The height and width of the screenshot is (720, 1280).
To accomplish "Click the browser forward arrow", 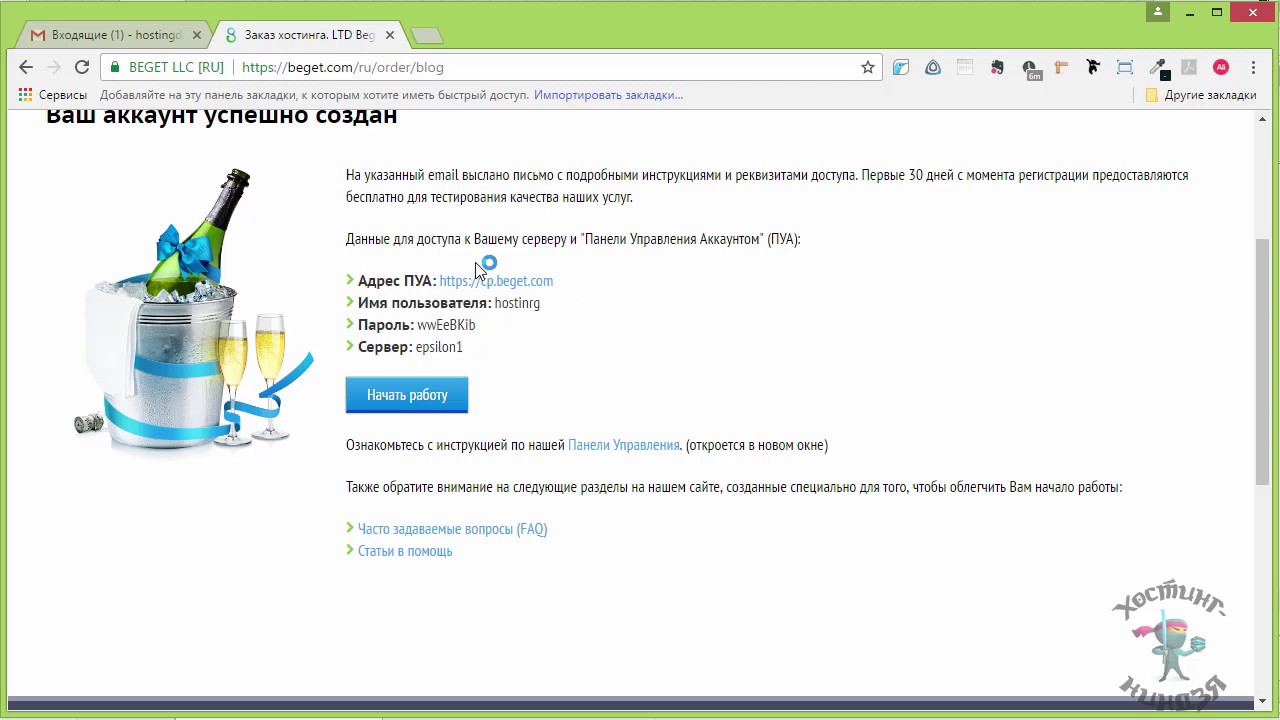I will pos(54,67).
